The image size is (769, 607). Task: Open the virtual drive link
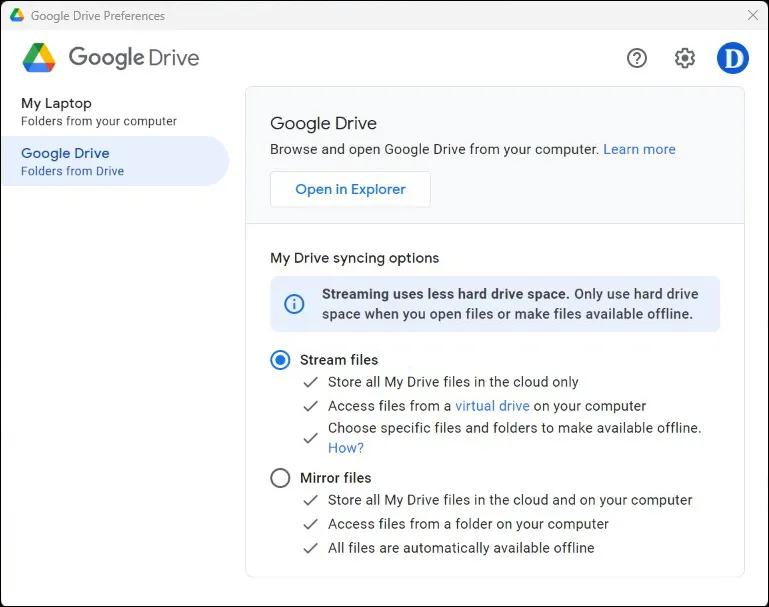pos(492,406)
